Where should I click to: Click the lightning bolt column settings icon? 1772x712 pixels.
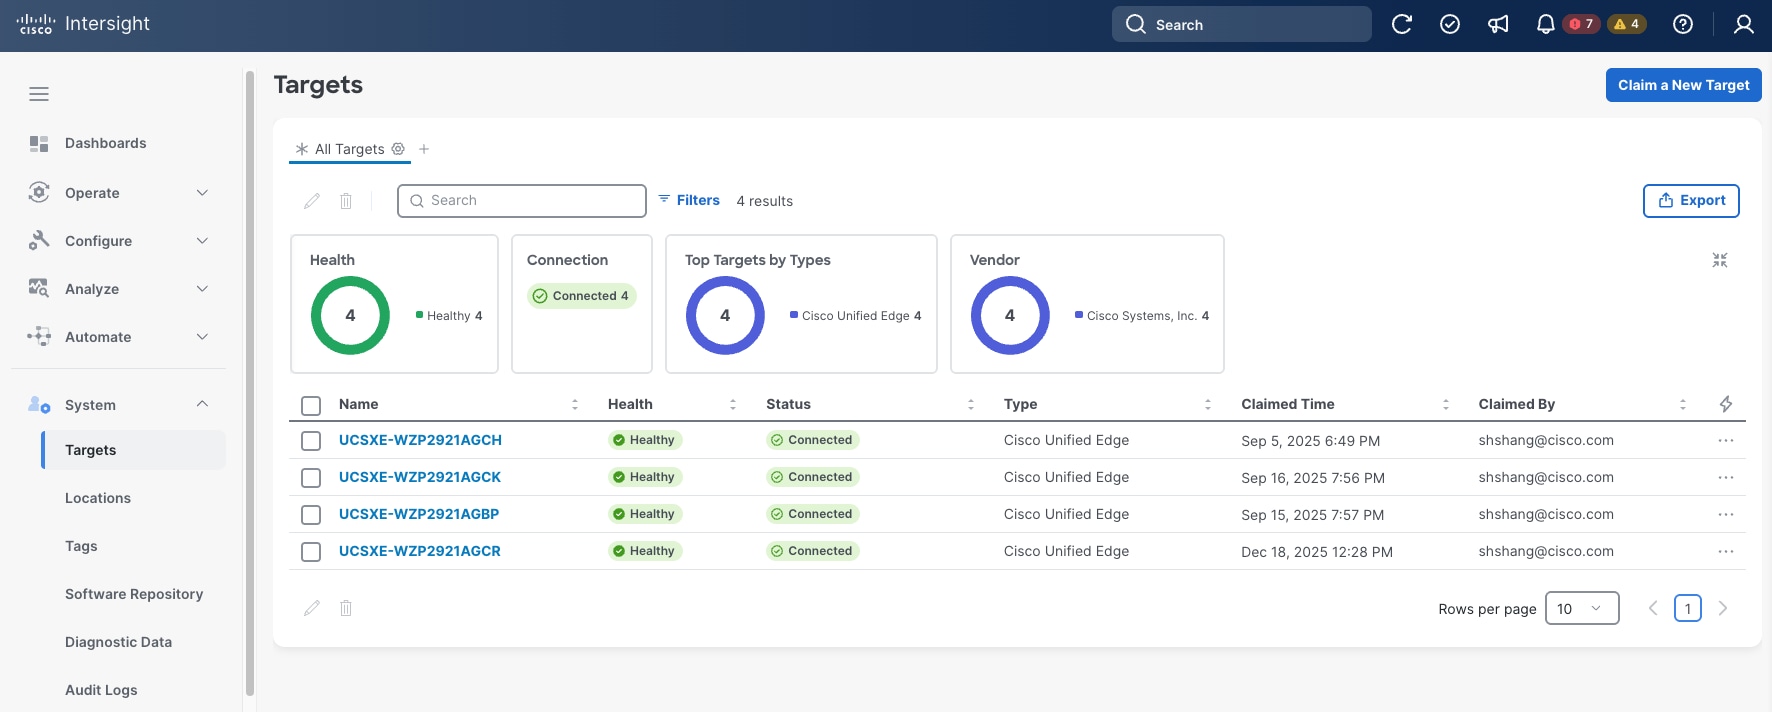[1726, 404]
